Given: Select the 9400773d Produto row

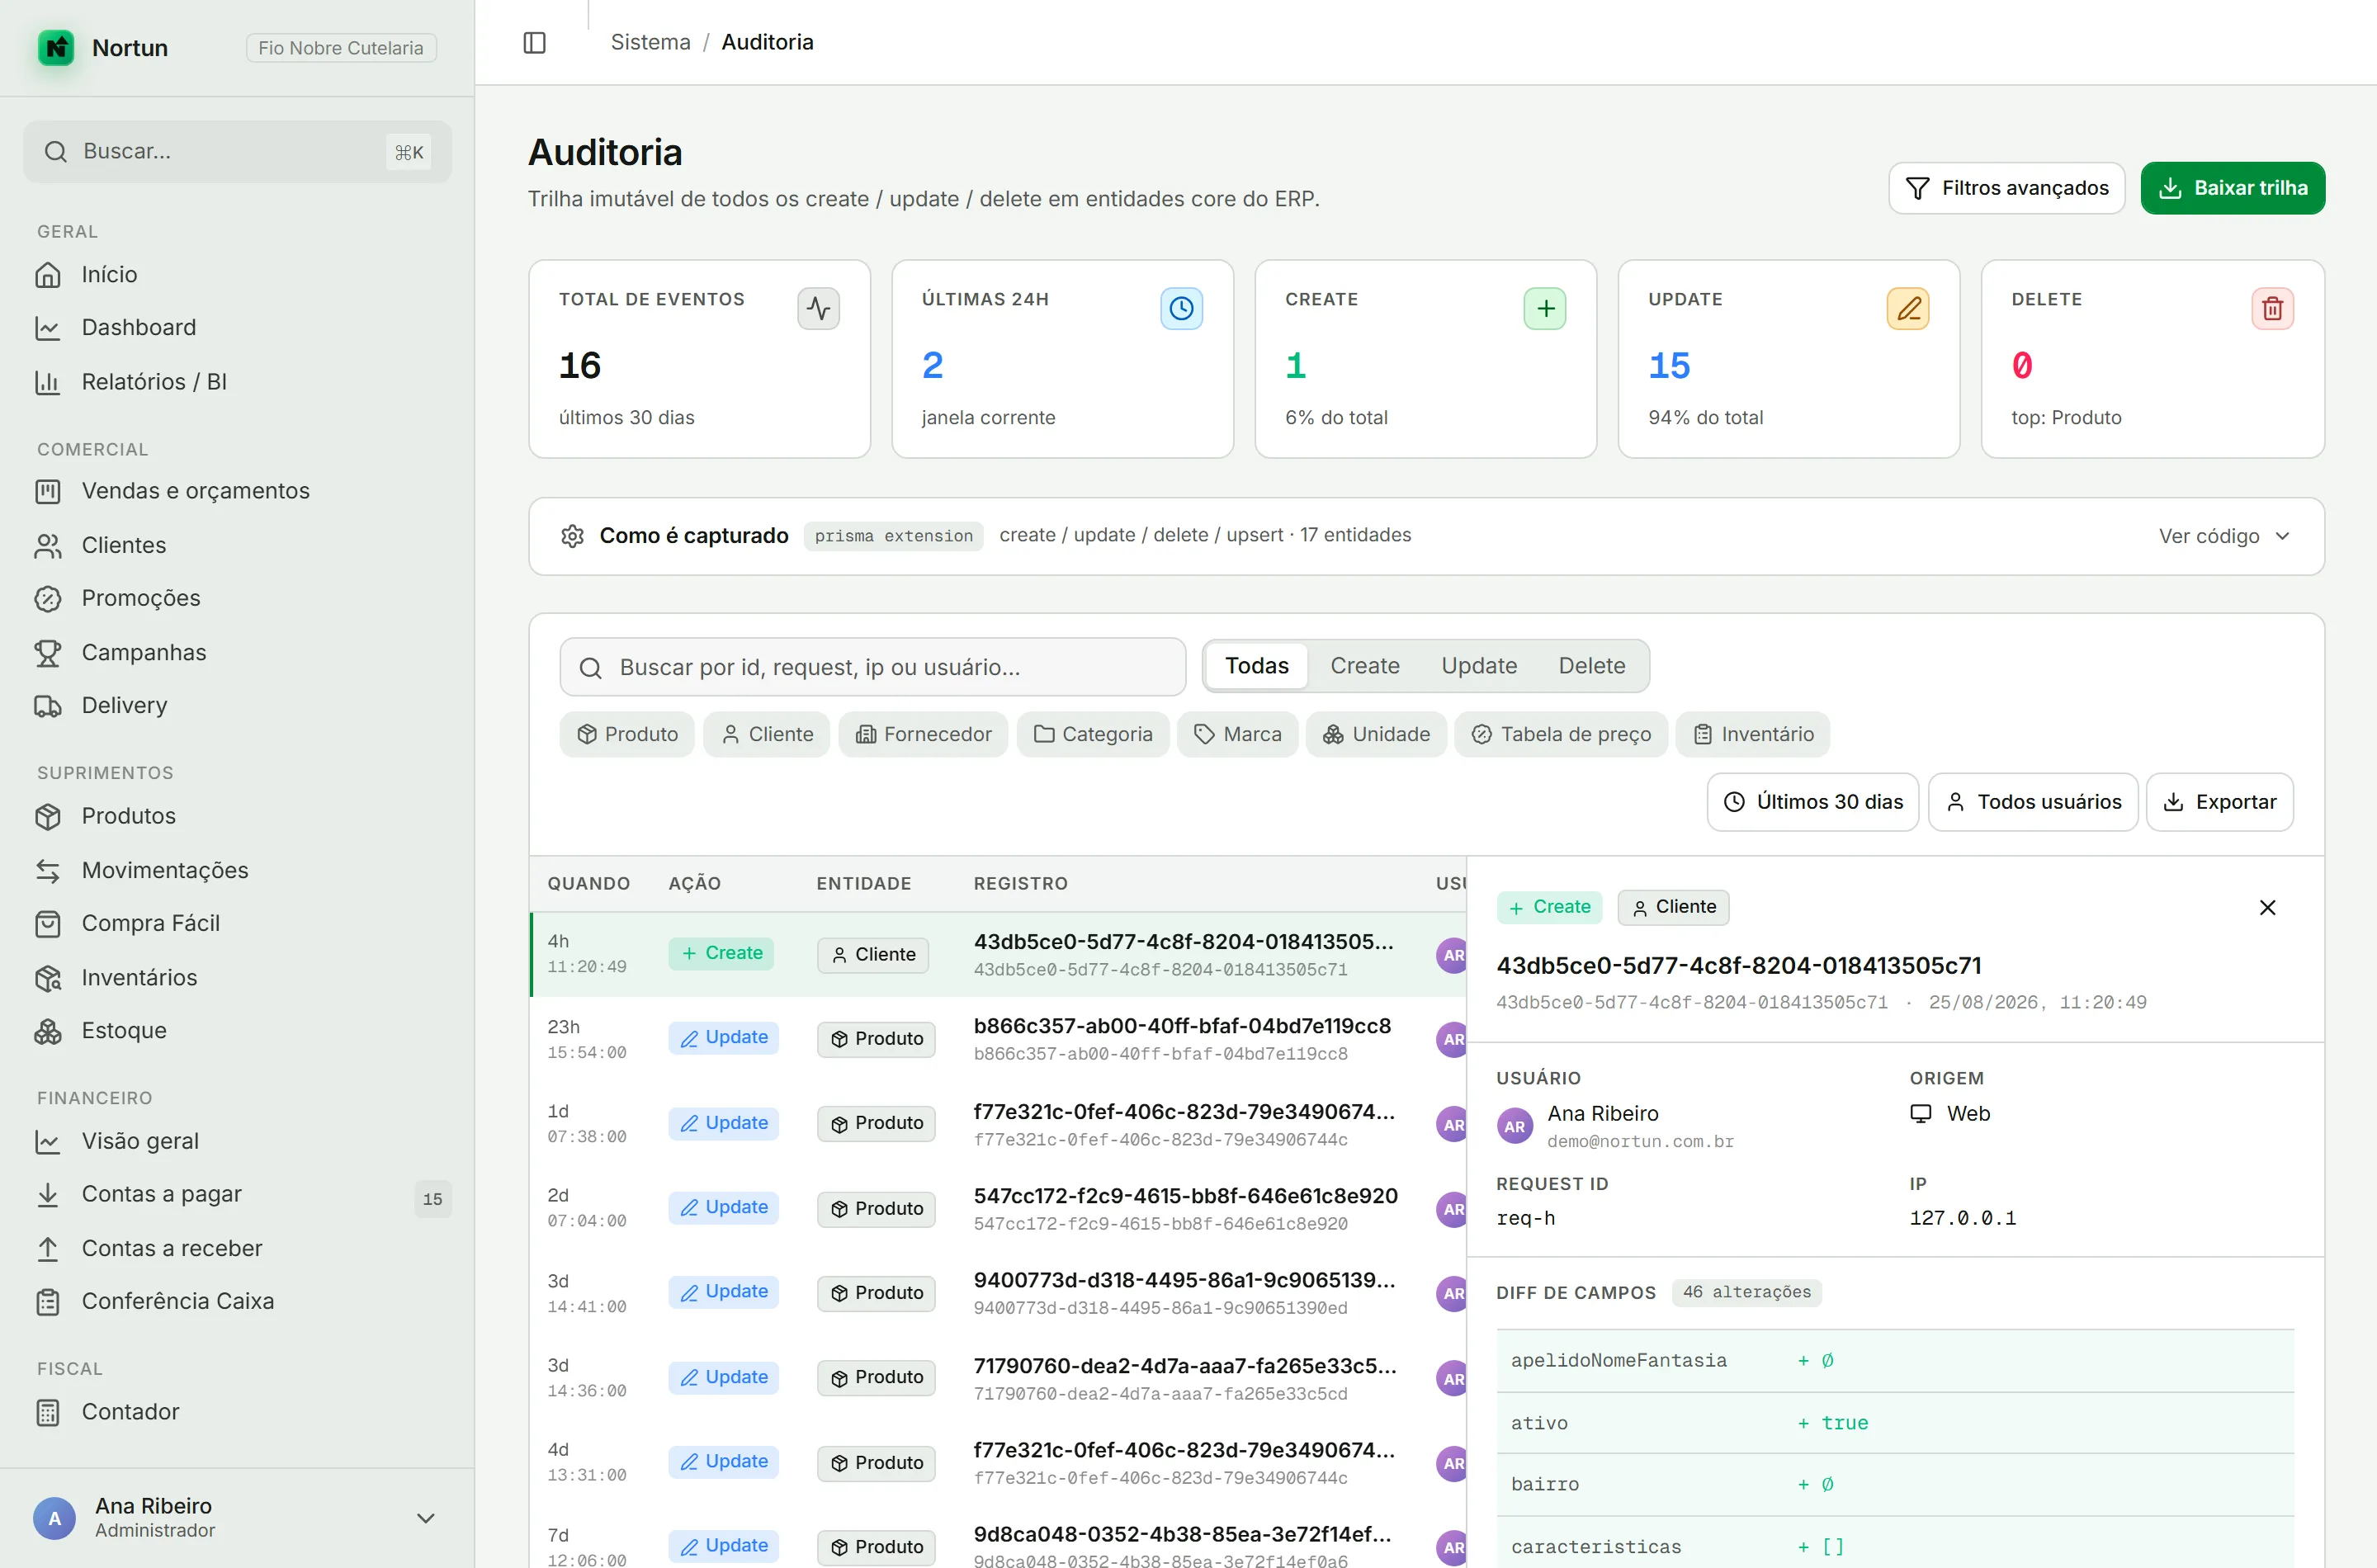Looking at the screenshot, I should 998,1294.
